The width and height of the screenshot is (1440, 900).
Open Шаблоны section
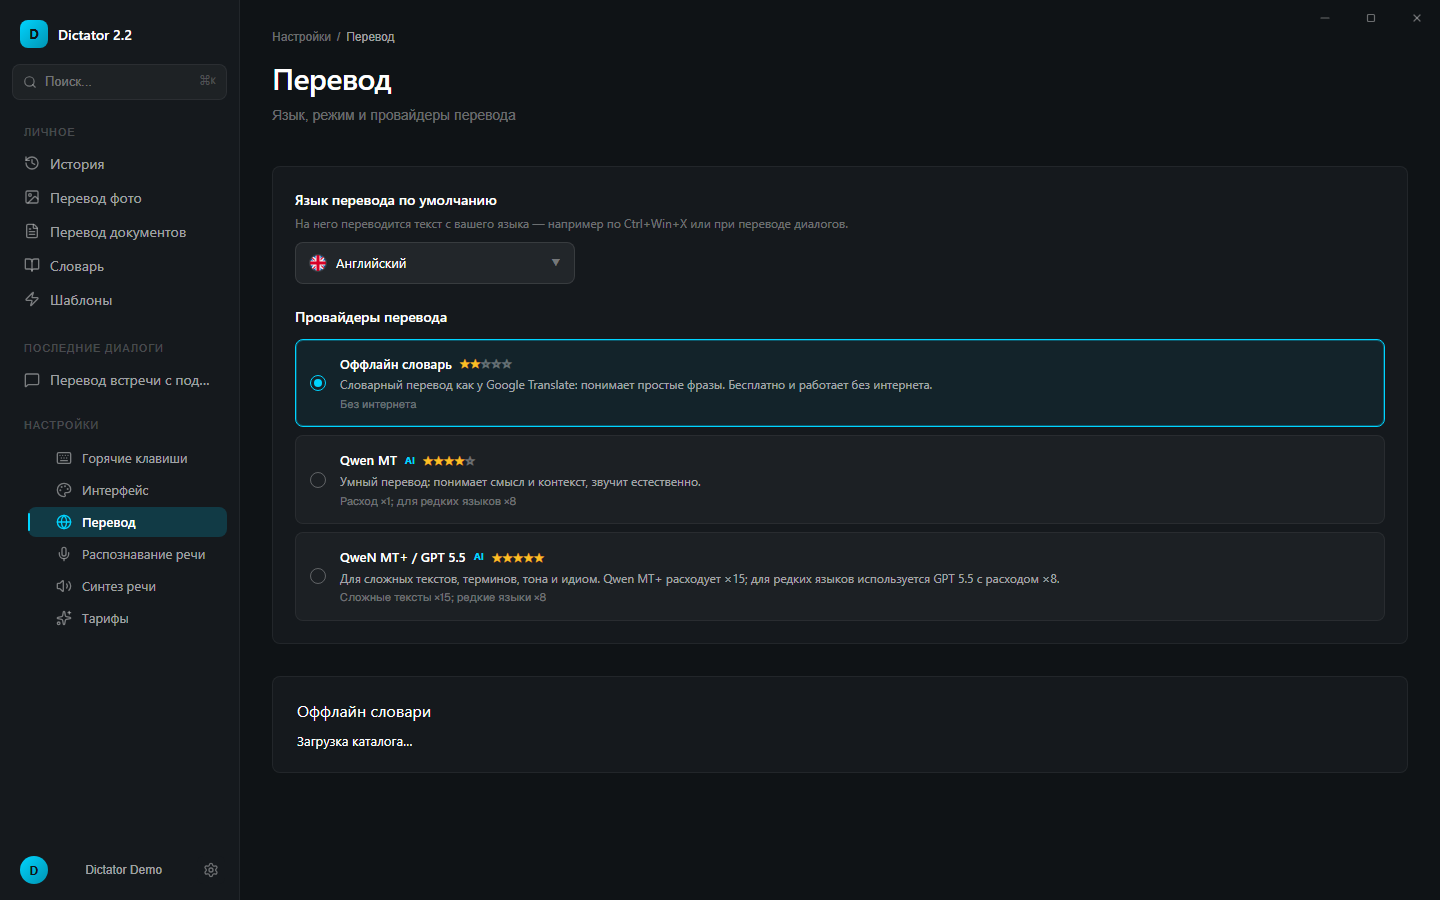[120, 300]
